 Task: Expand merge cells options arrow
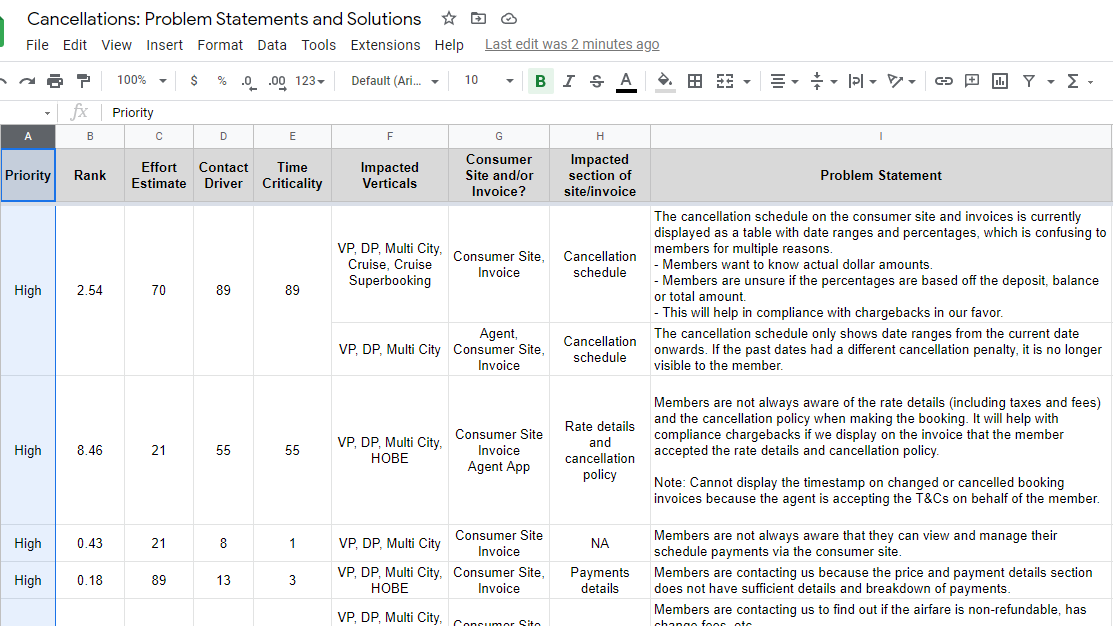click(x=747, y=82)
